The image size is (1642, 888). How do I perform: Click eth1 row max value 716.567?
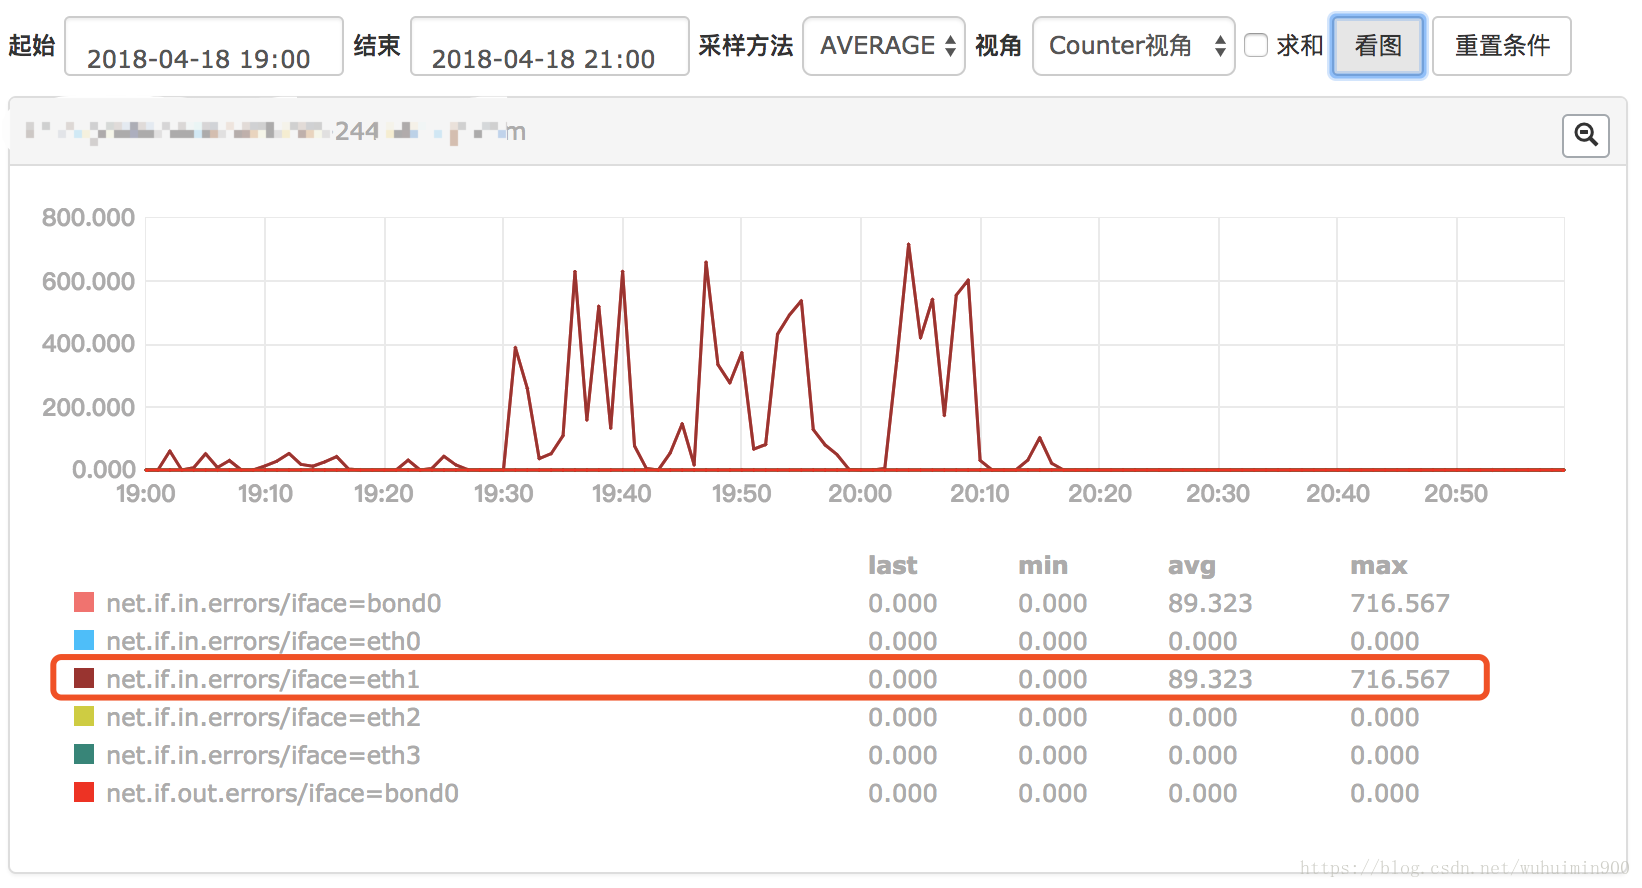click(x=1400, y=679)
